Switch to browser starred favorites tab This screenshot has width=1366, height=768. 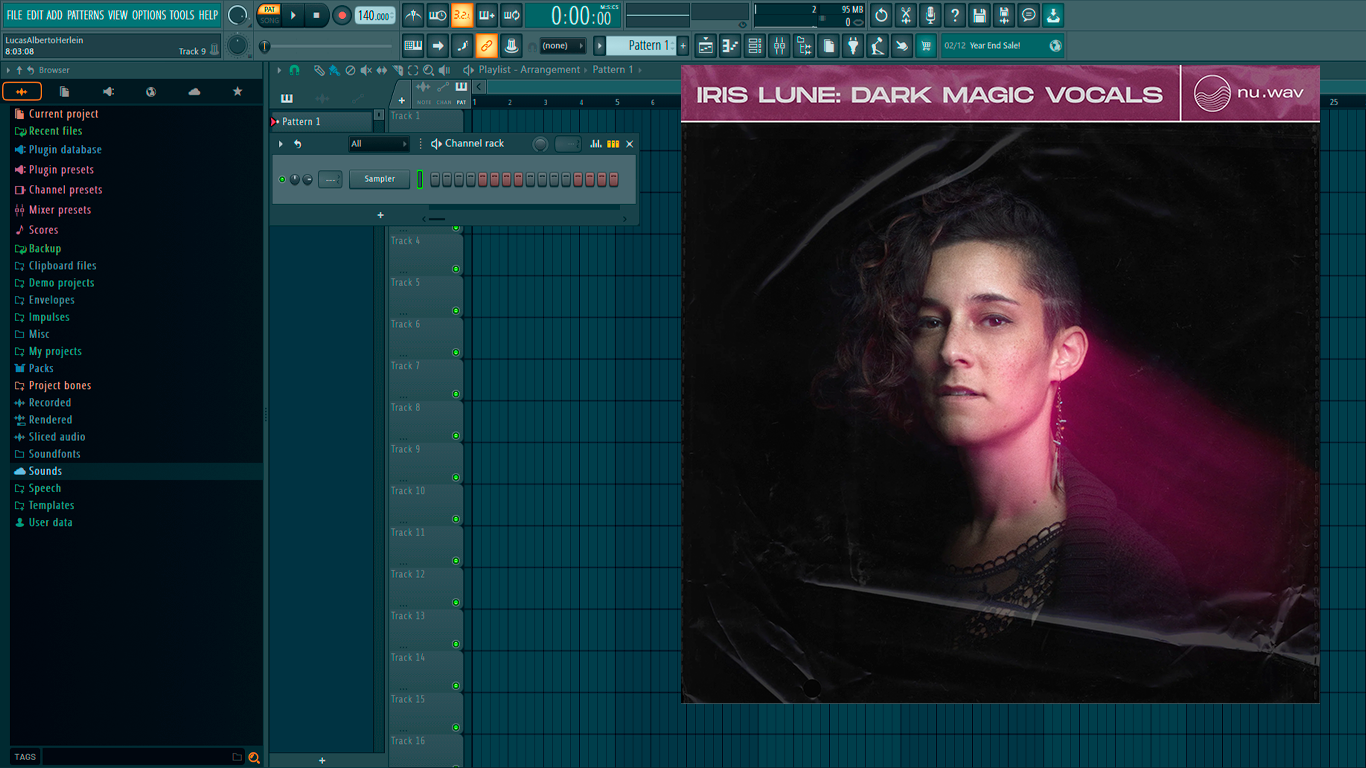[237, 92]
